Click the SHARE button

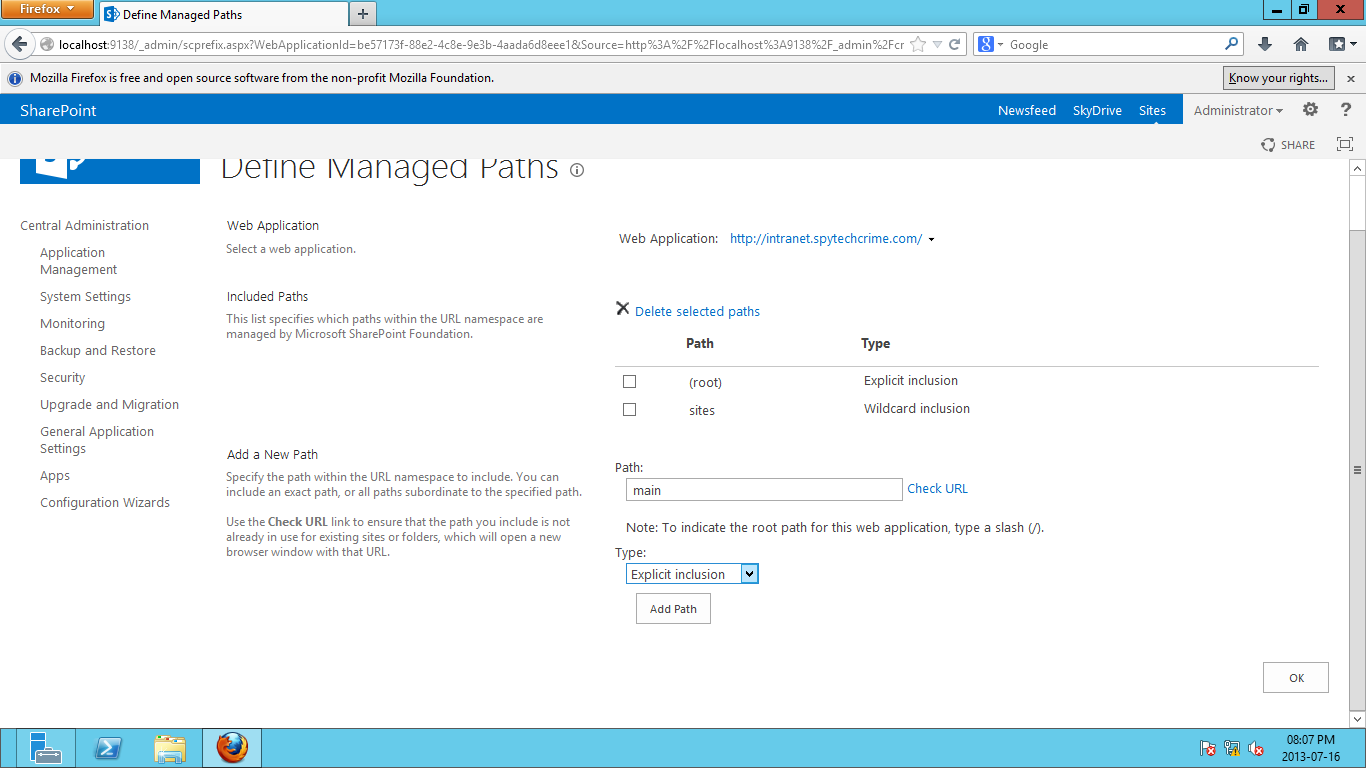click(1288, 145)
